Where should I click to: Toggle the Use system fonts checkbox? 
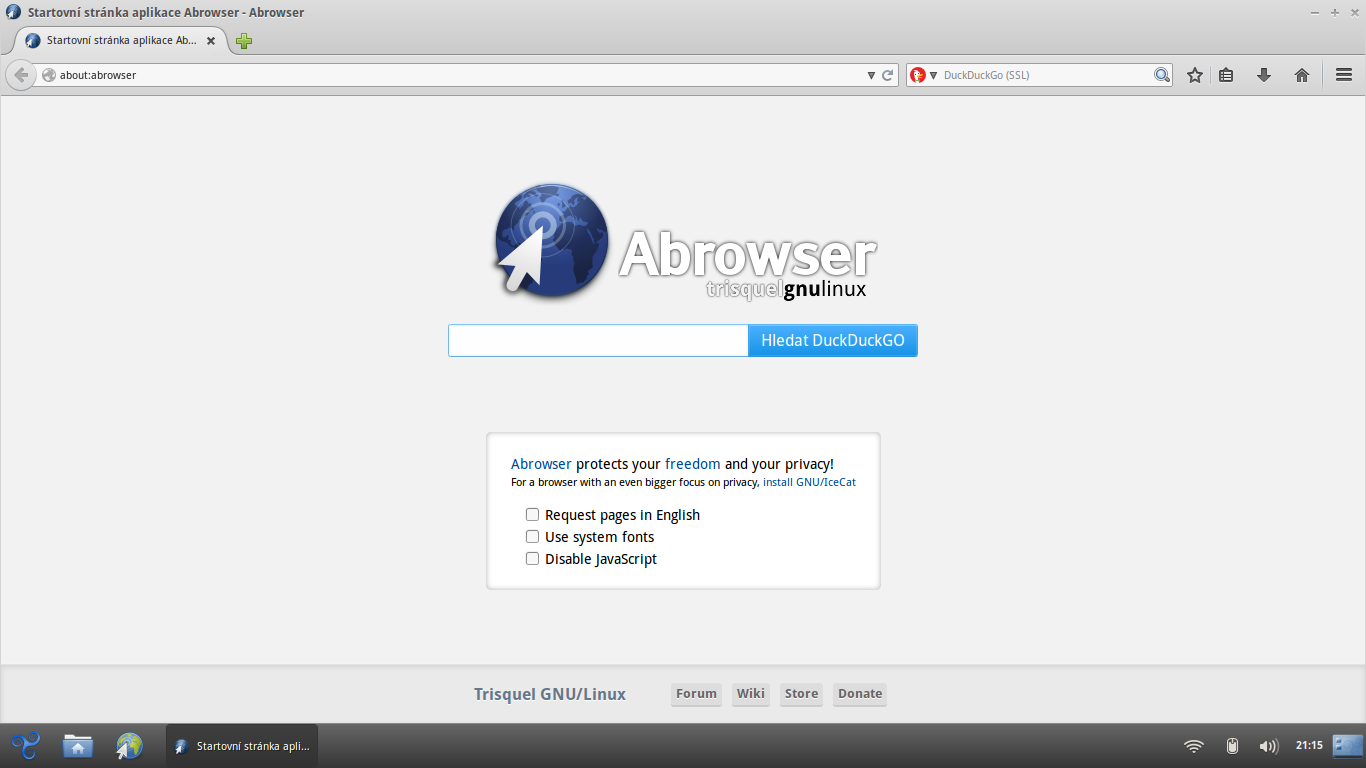click(x=532, y=537)
